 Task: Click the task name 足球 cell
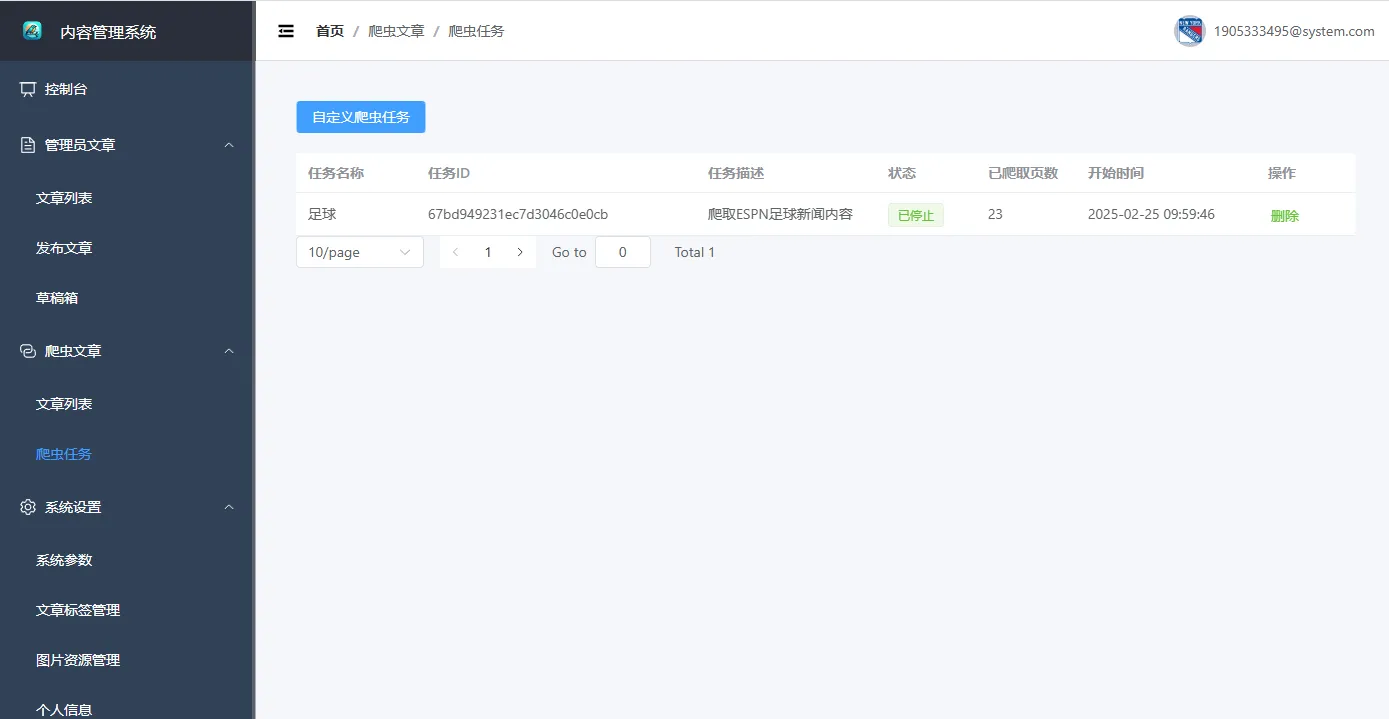click(322, 214)
